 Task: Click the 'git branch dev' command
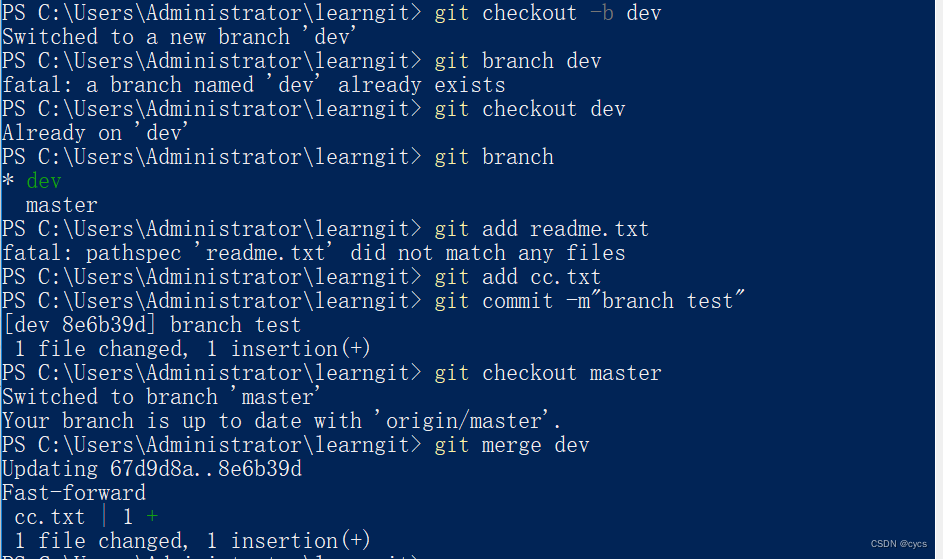(517, 61)
